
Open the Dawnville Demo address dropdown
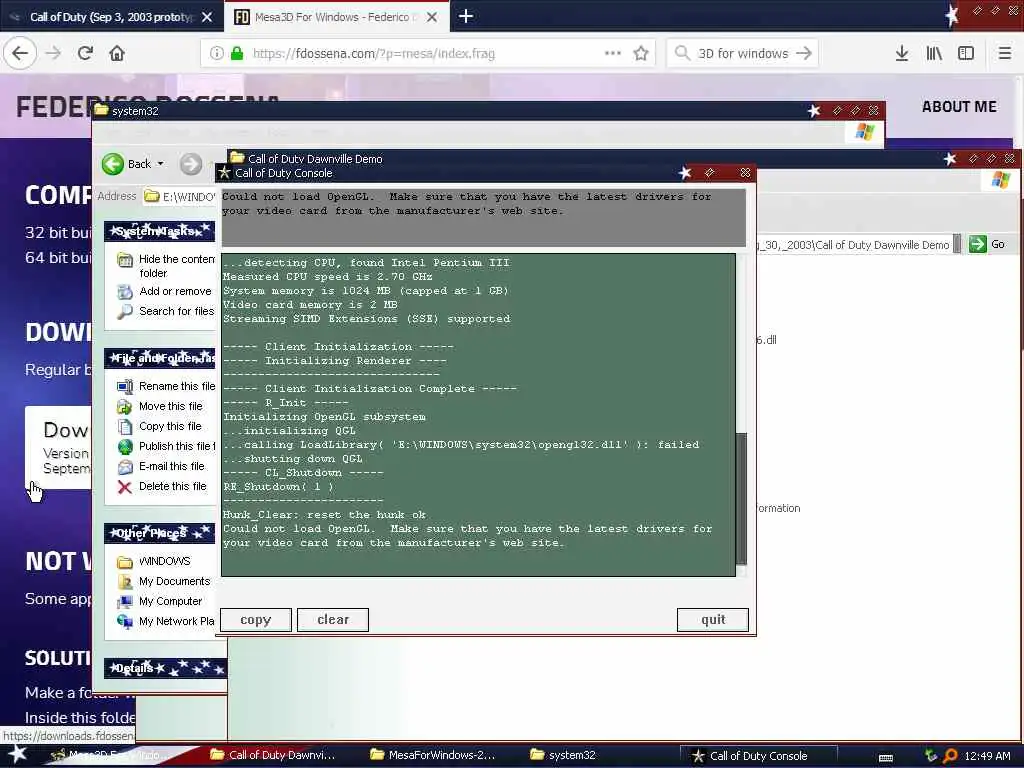click(957, 244)
